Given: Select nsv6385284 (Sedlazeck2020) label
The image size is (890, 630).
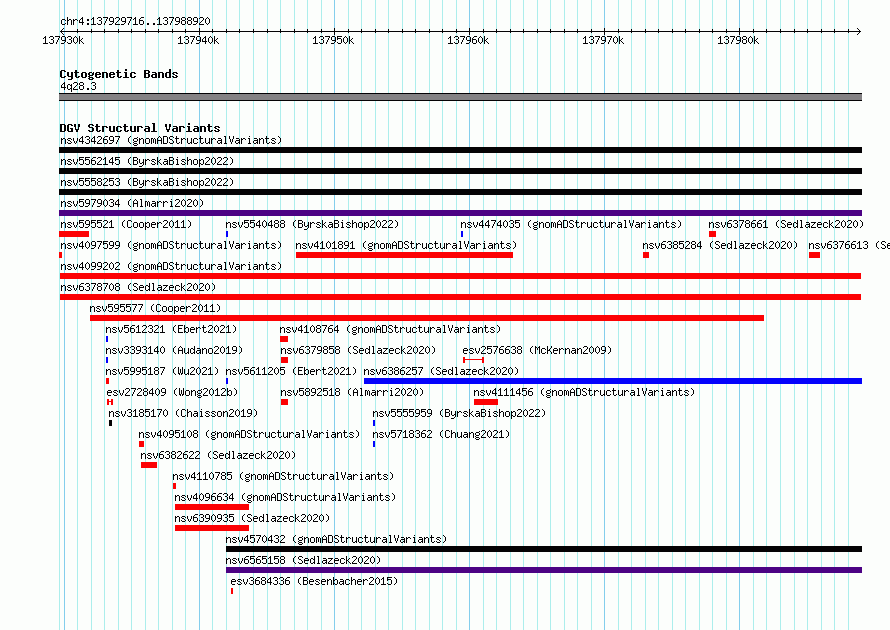Looking at the screenshot, I should tap(720, 245).
